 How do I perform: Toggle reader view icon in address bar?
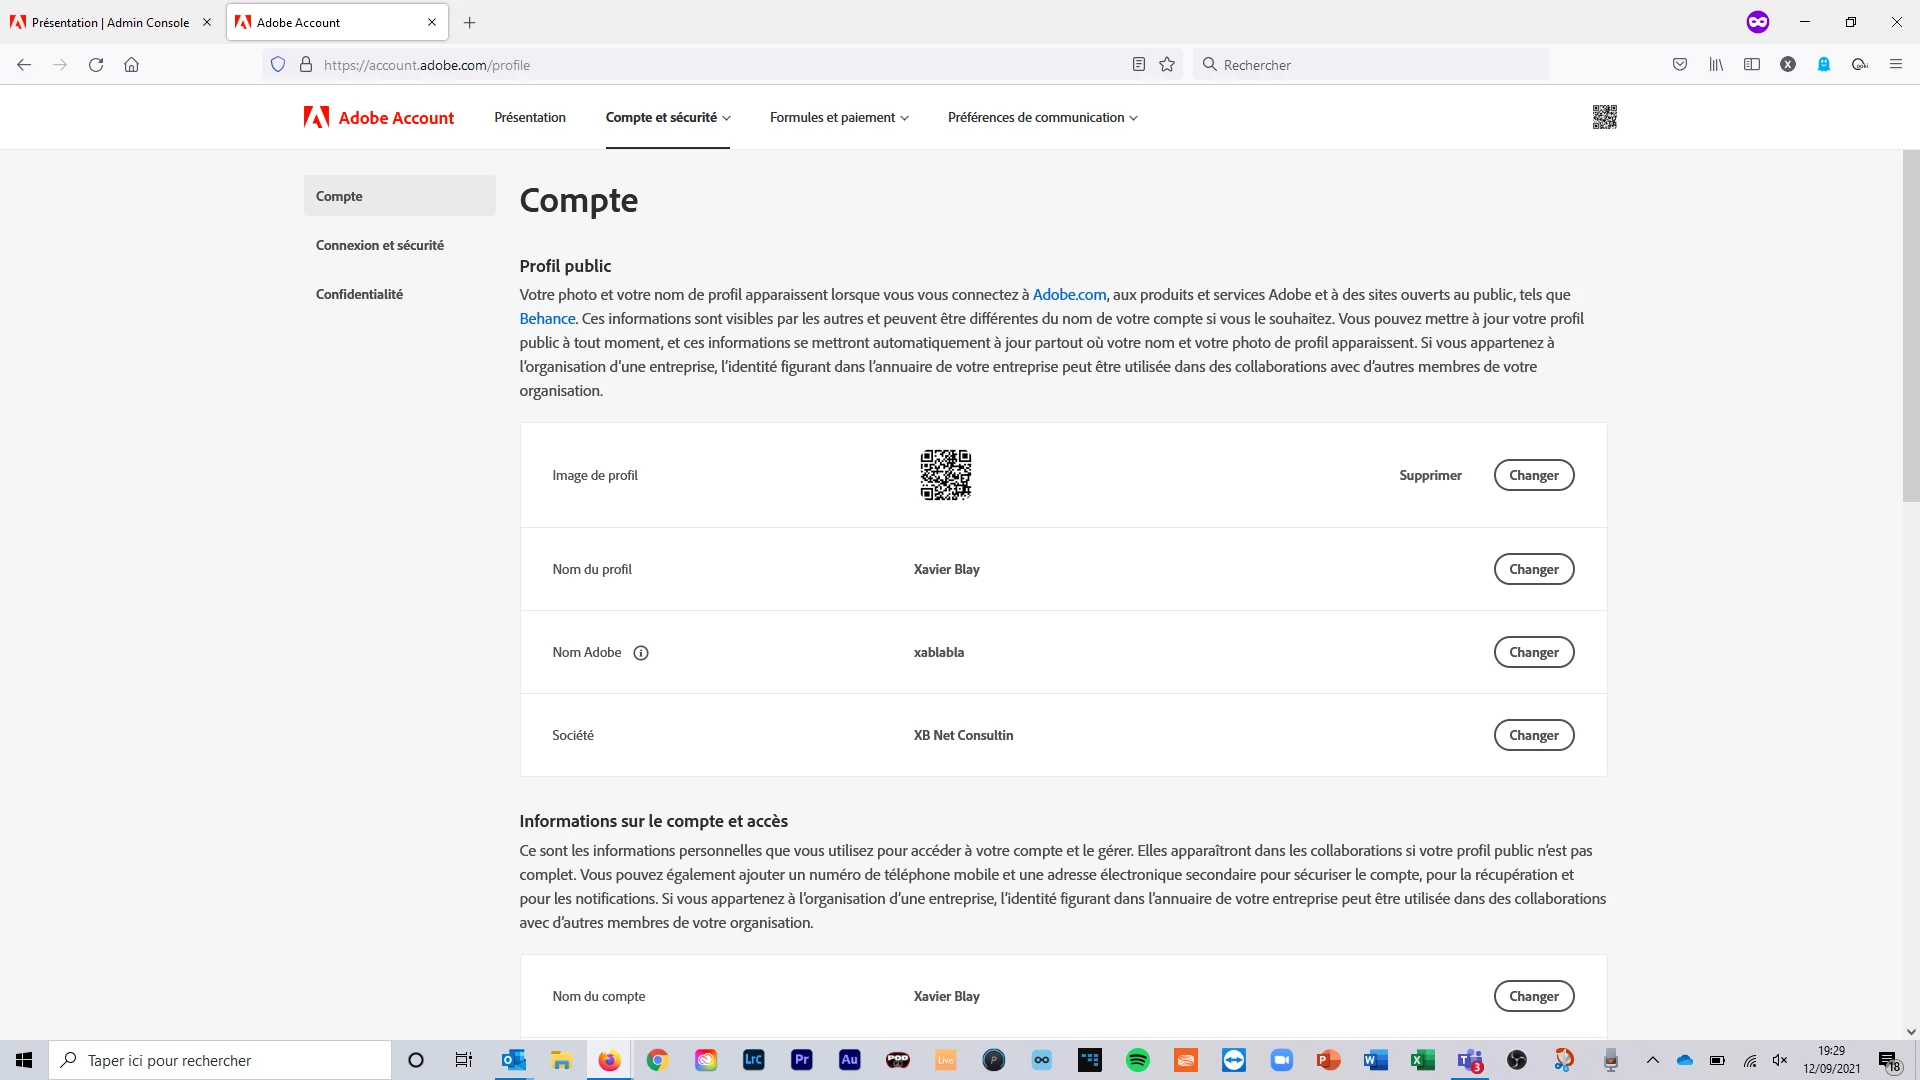click(x=1138, y=65)
